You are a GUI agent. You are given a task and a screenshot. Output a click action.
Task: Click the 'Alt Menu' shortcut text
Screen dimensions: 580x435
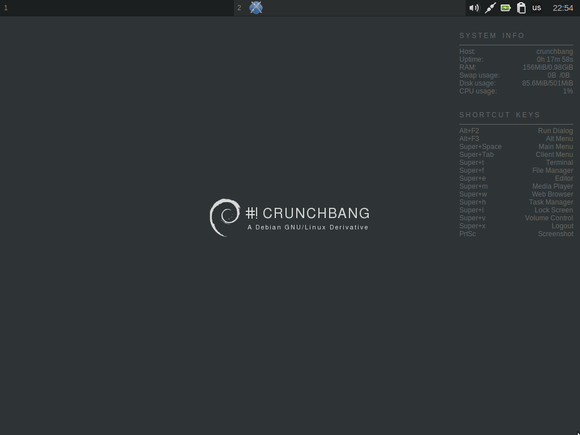point(559,139)
